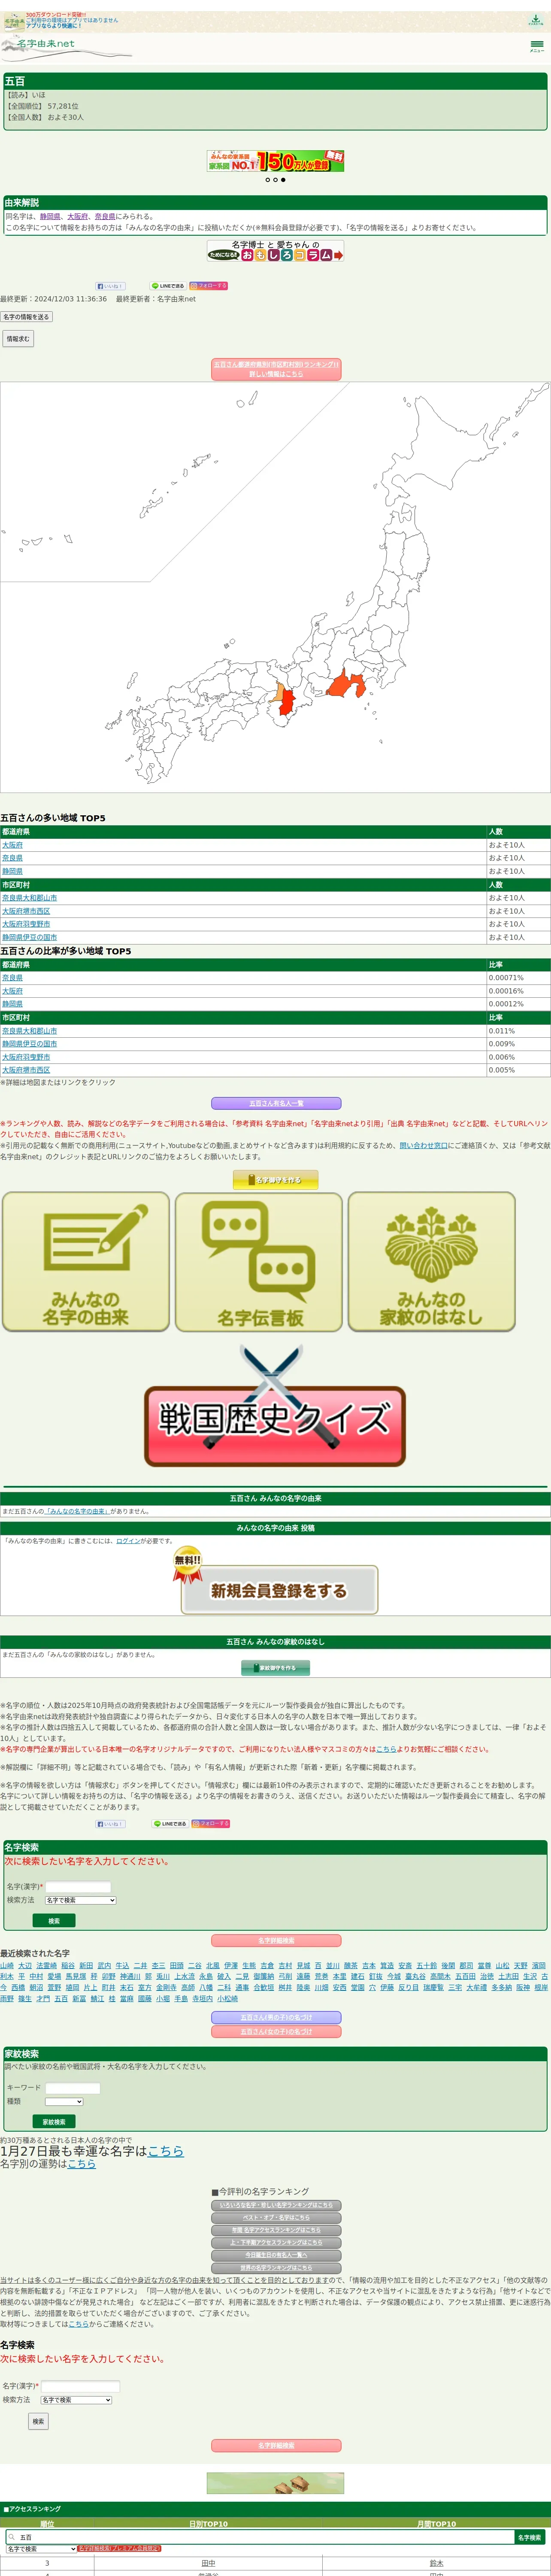
Task: Click the grey 検索 button near bottom
Action: pos(38,2421)
